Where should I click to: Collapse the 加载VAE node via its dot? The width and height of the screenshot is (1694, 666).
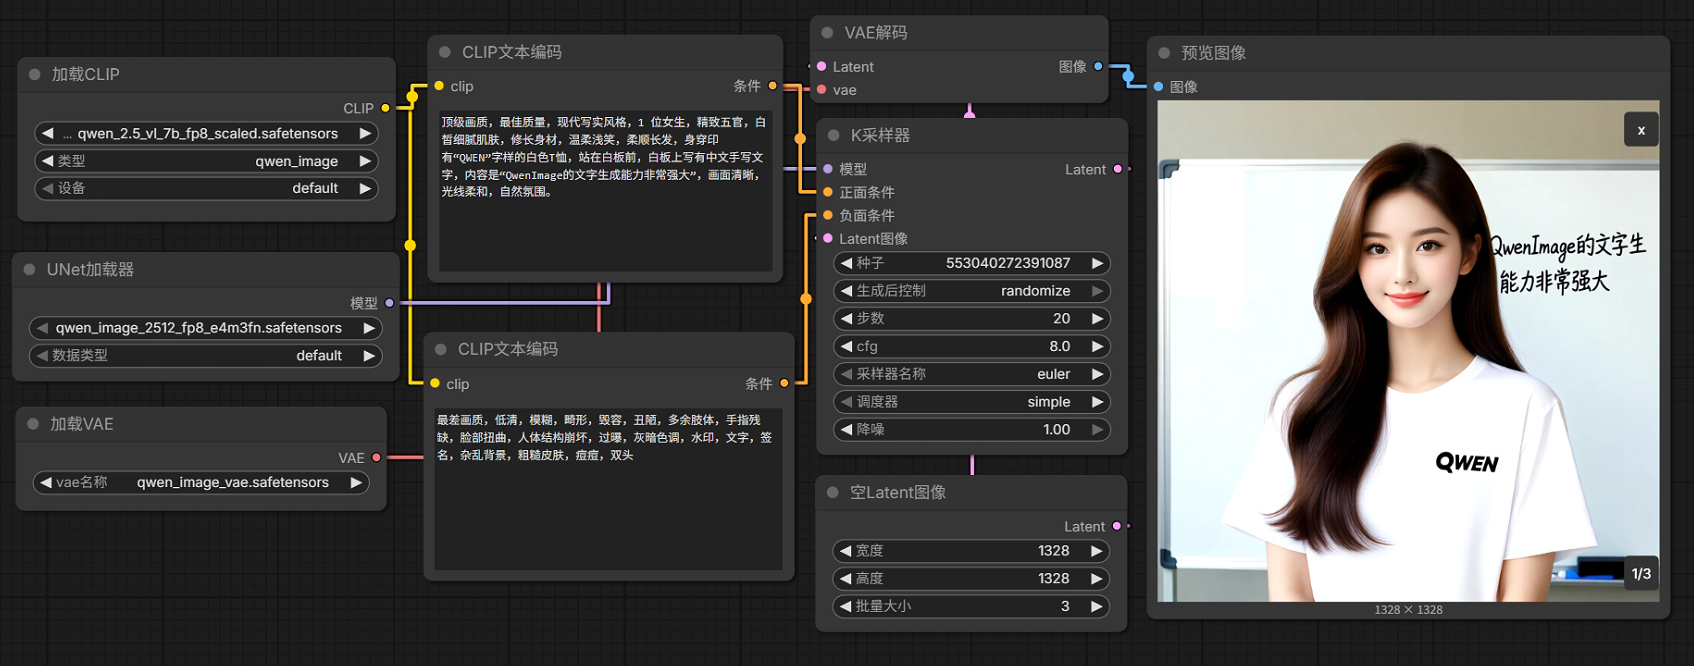[x=33, y=424]
